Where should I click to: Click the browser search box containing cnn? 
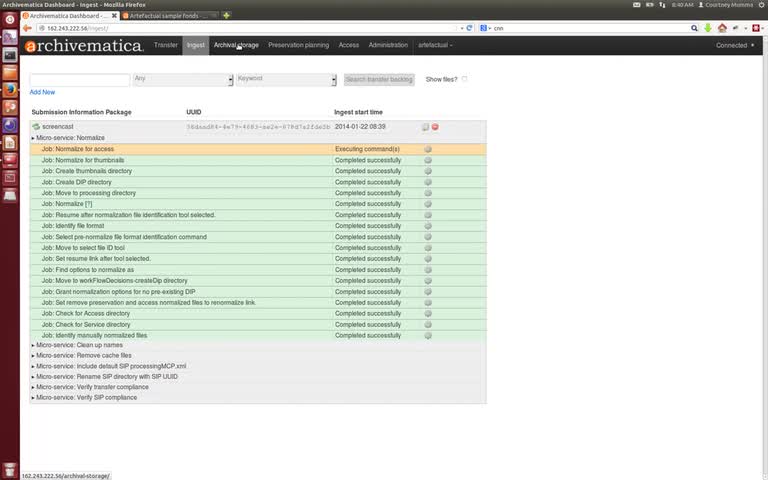pyautogui.click(x=588, y=28)
